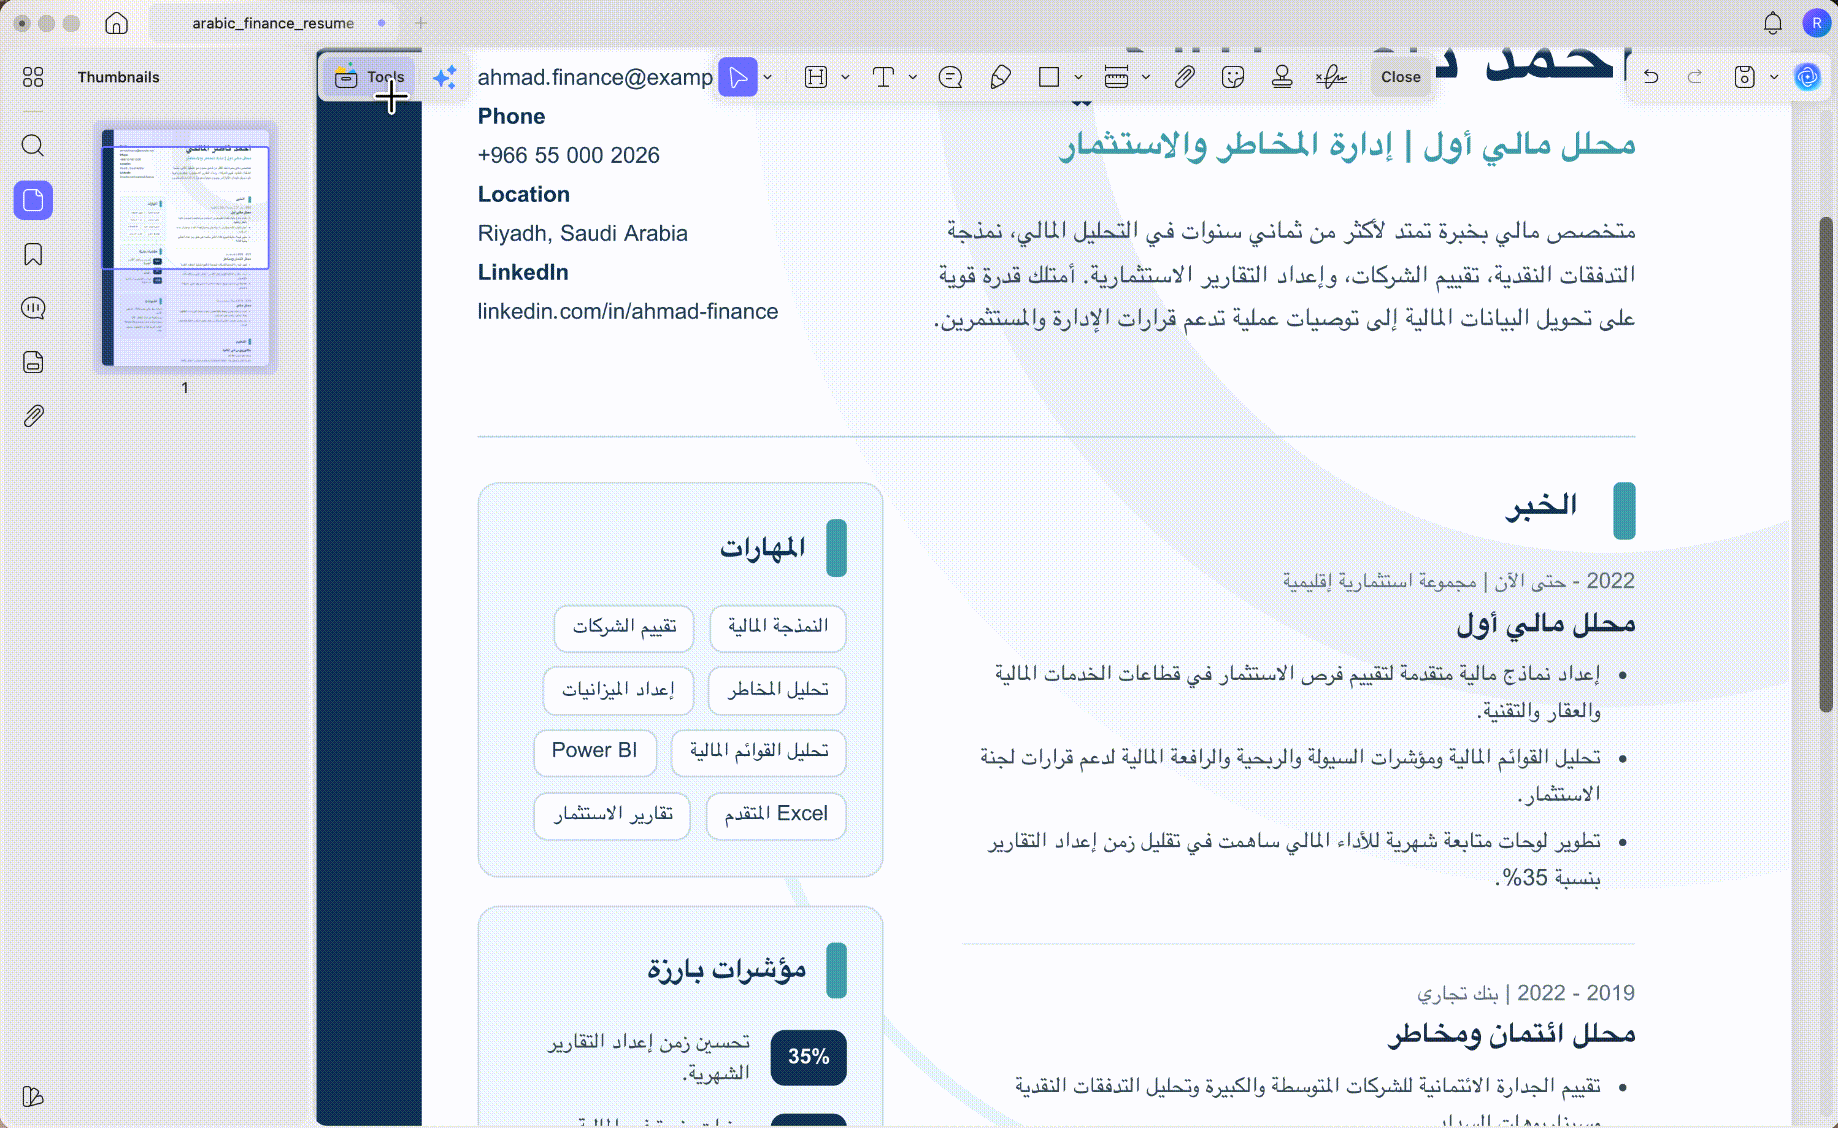Toggle the Thumbnails panel icon

point(33,200)
